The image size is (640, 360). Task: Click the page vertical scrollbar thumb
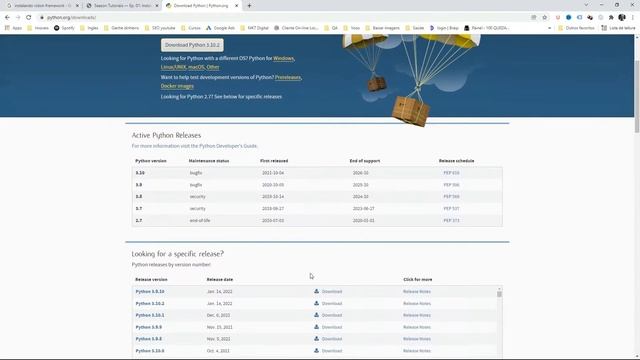click(x=637, y=96)
